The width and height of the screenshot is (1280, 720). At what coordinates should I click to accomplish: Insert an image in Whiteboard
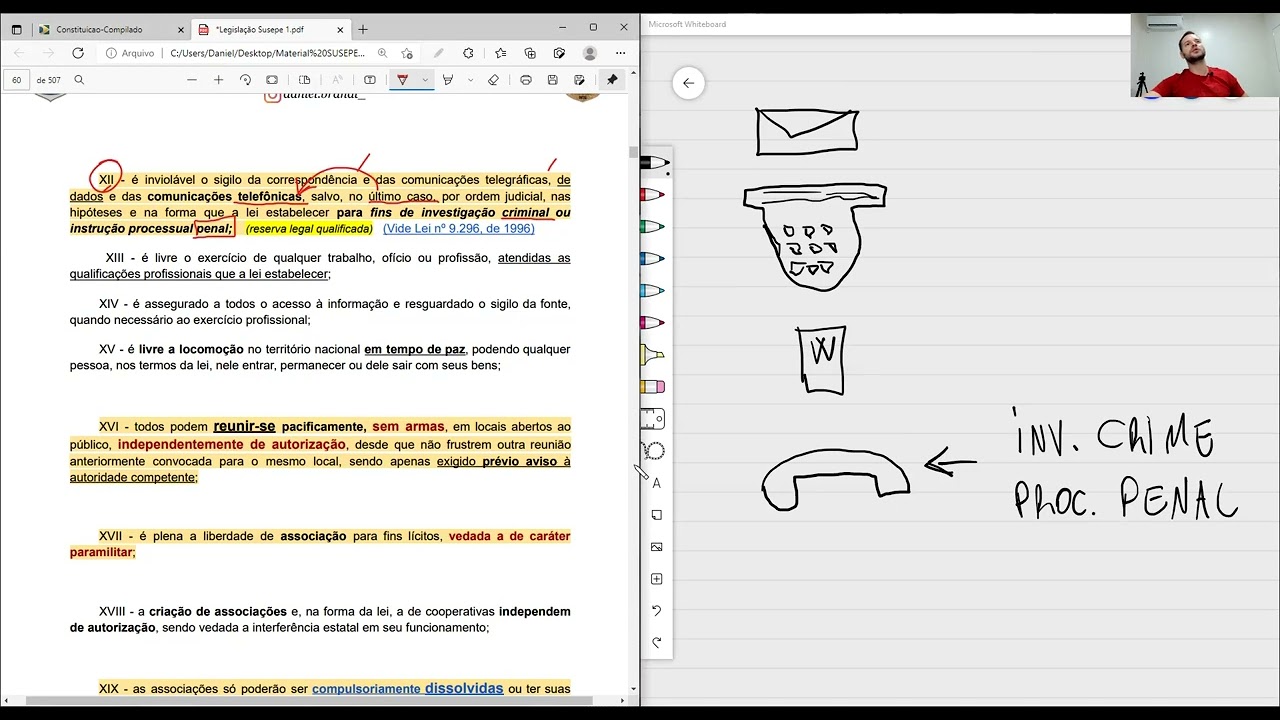(x=656, y=547)
